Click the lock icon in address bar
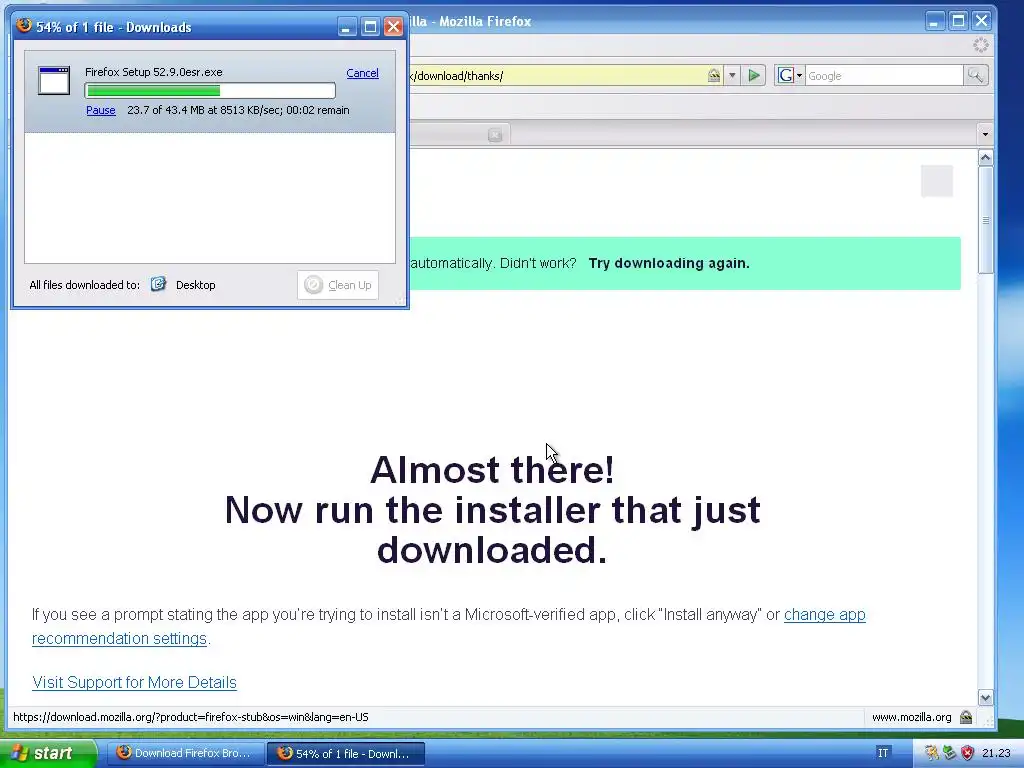Viewport: 1024px width, 768px height. point(714,75)
